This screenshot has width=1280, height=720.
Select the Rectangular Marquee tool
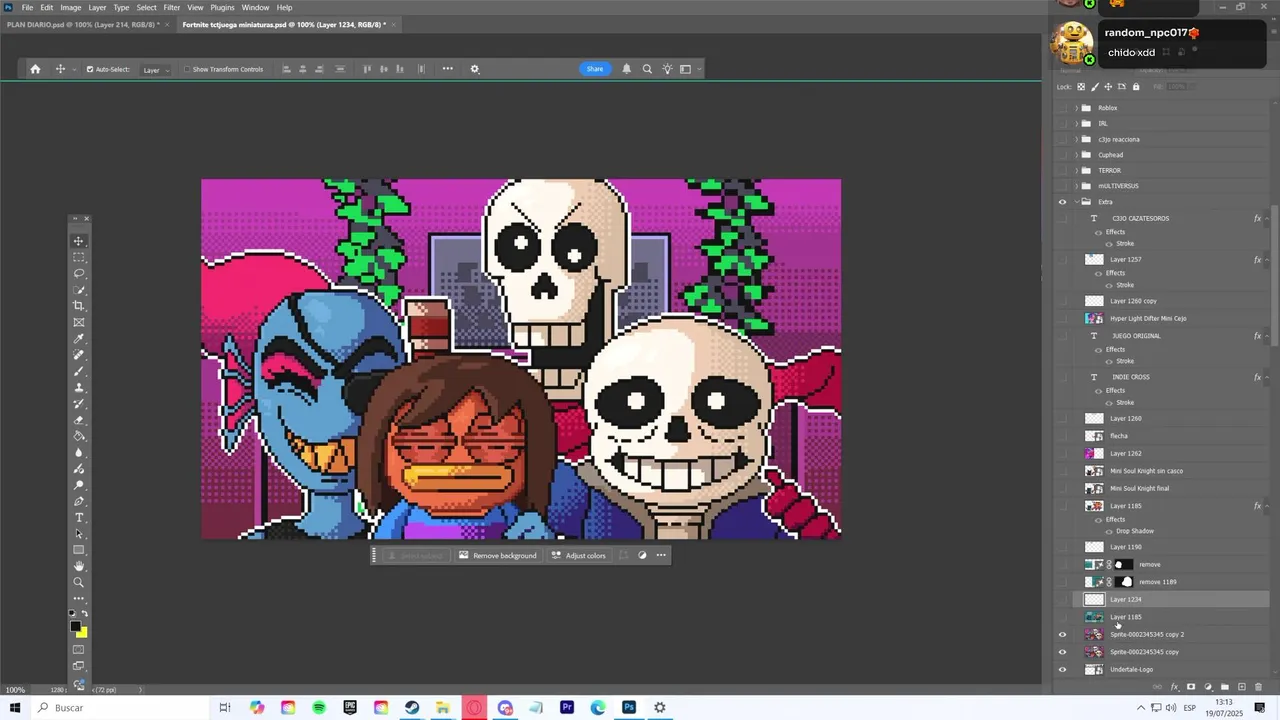pos(79,257)
